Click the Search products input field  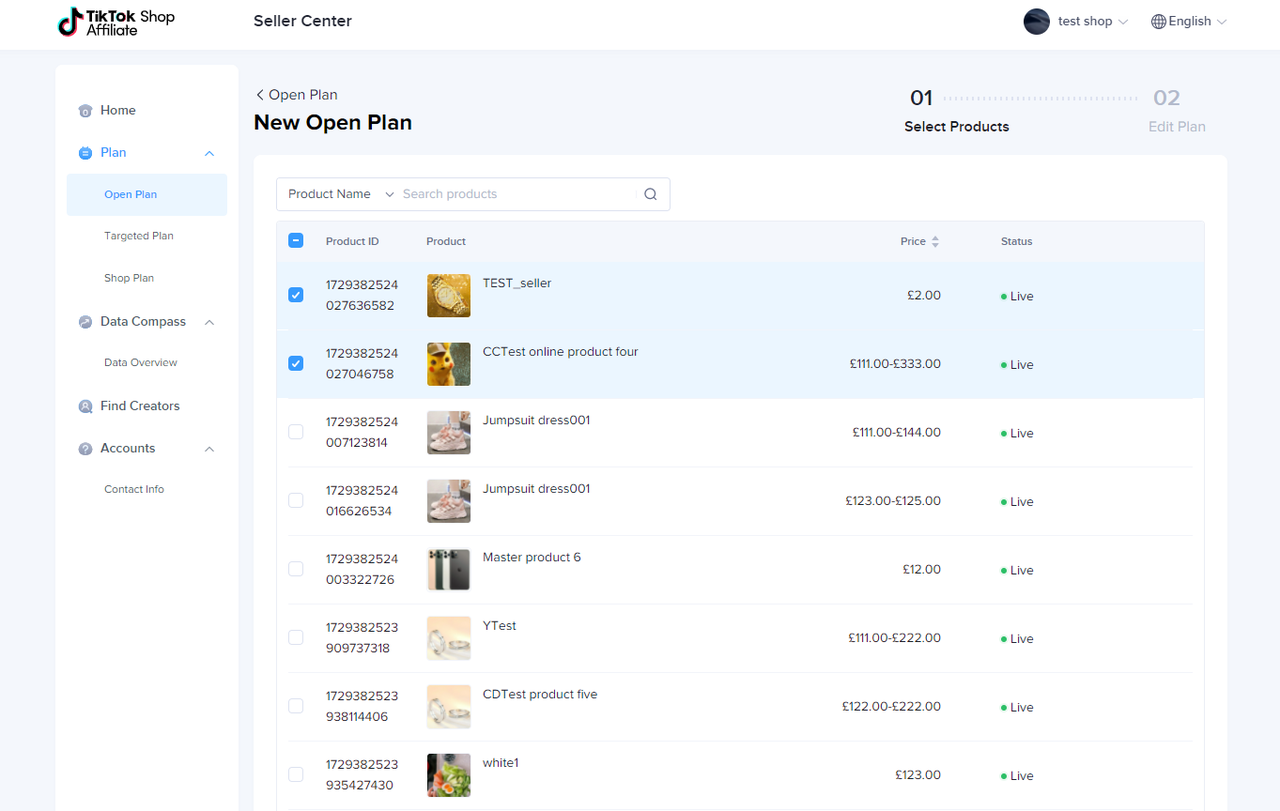click(x=515, y=194)
